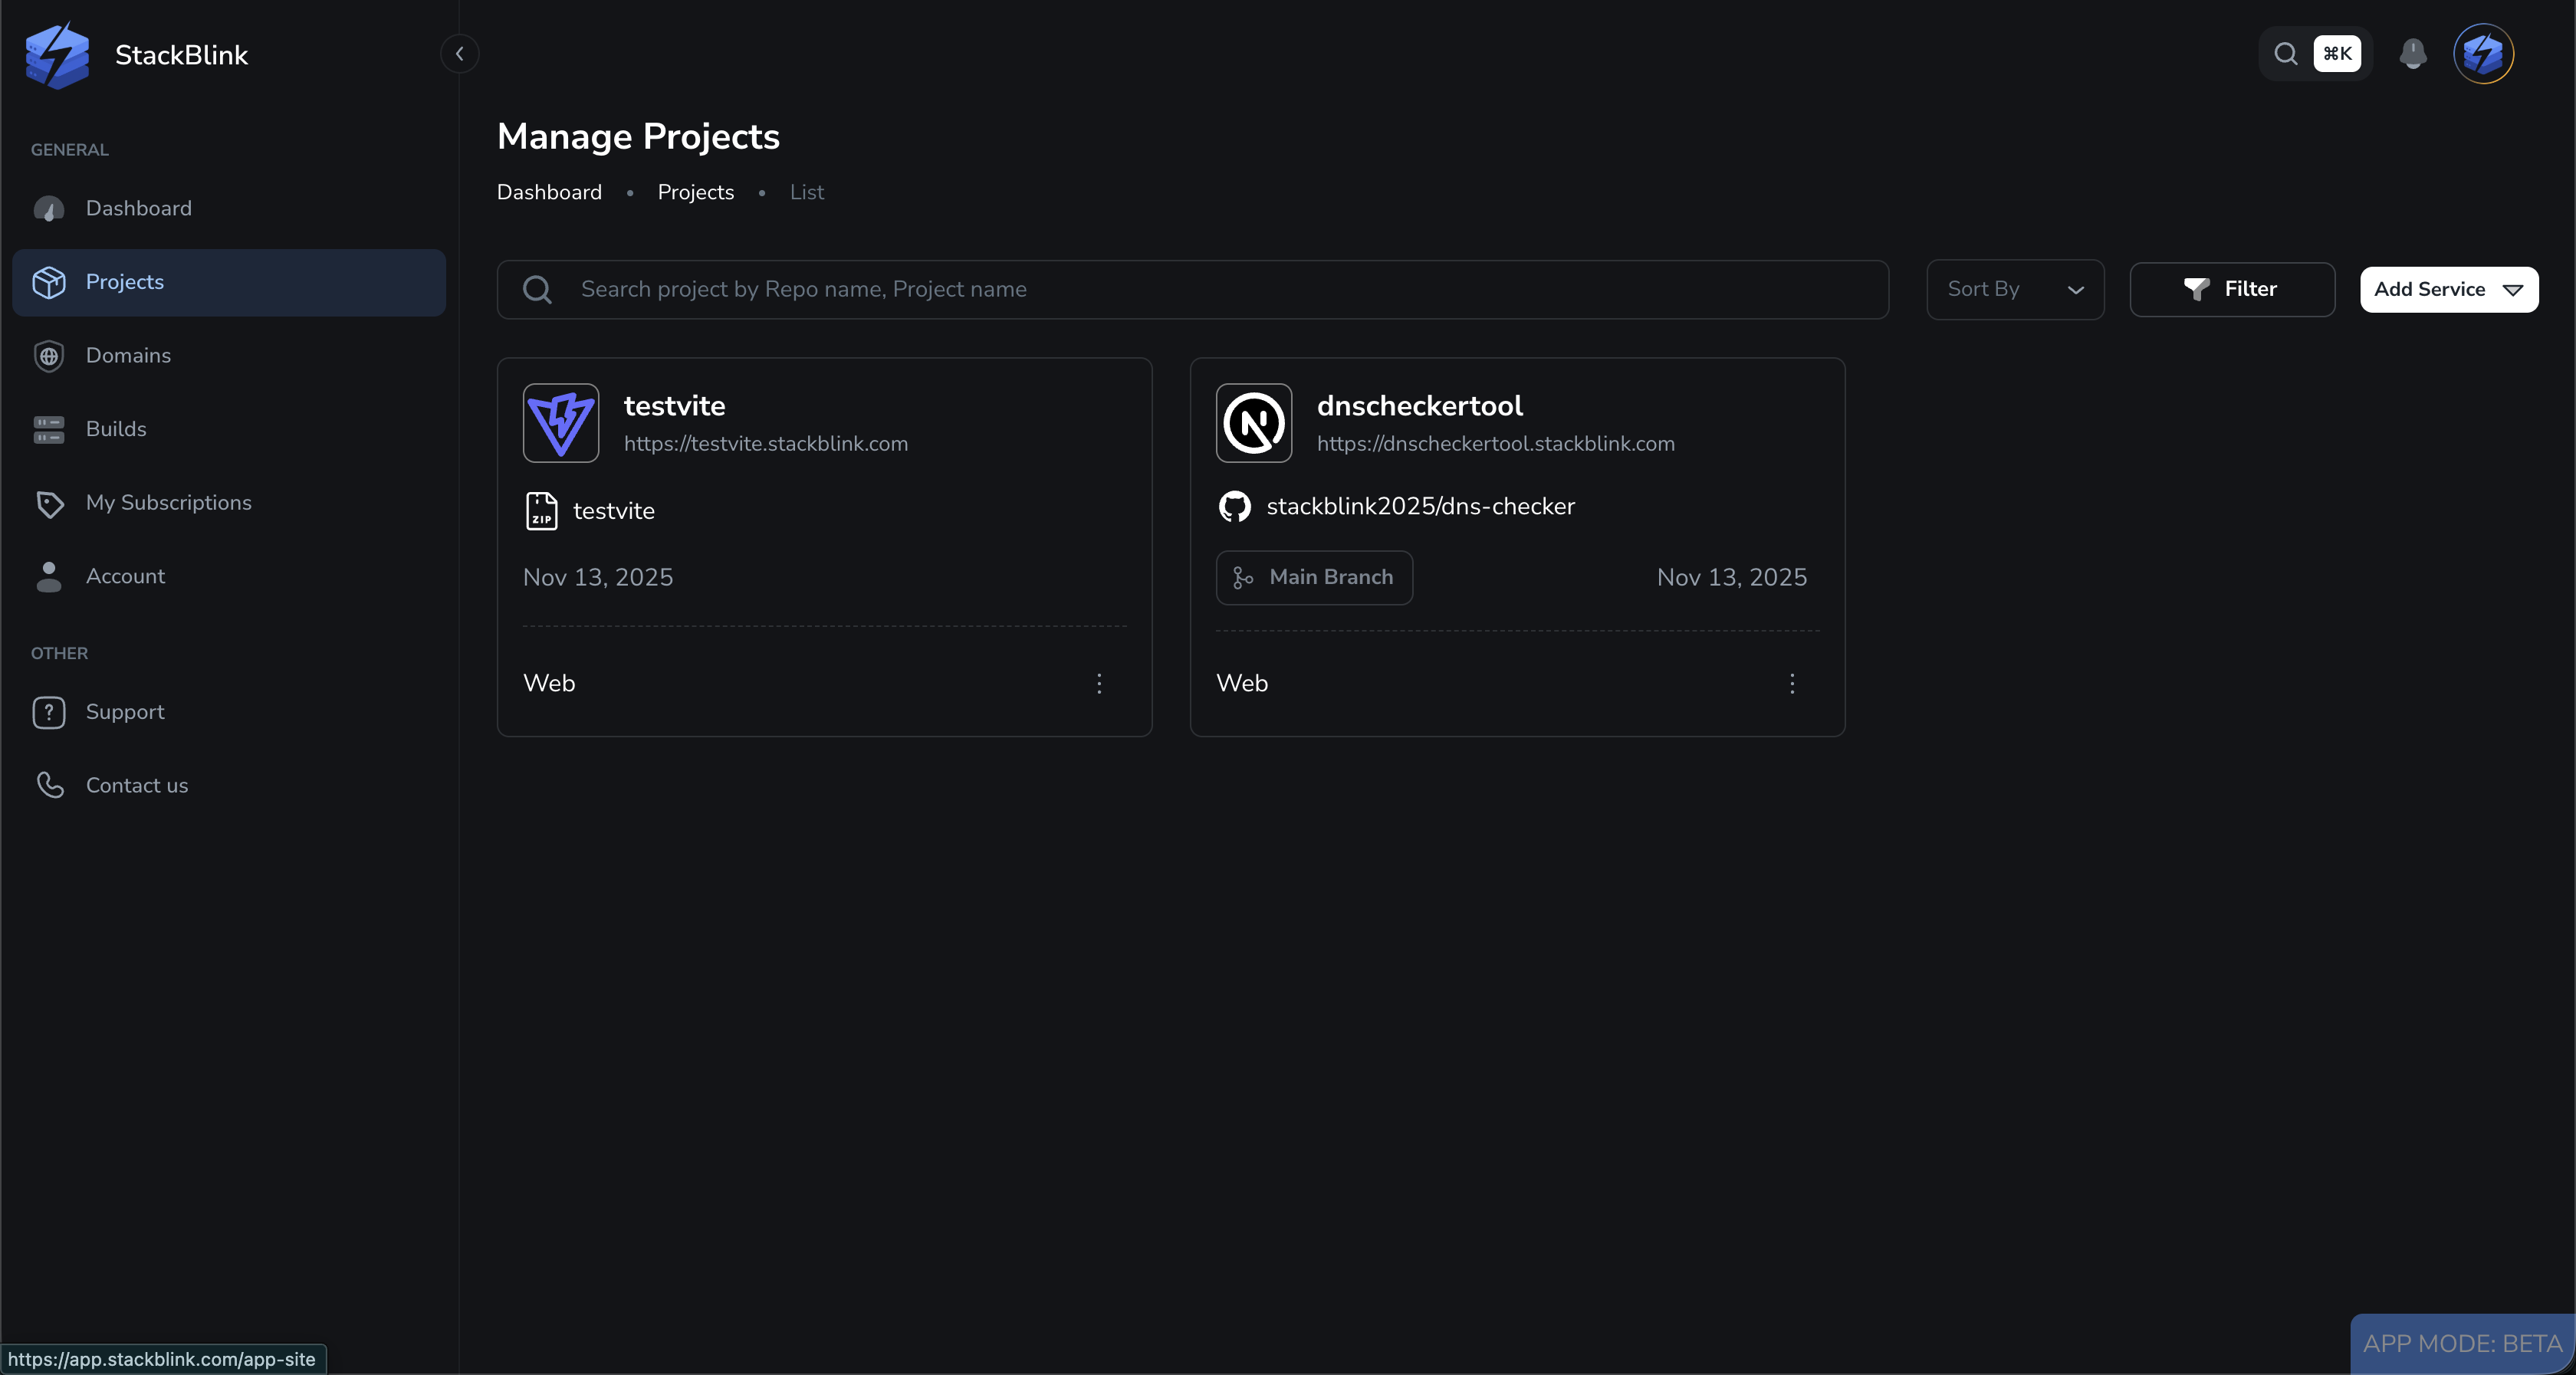Image resolution: width=2576 pixels, height=1375 pixels.
Task: Select List in the breadcrumb trail
Action: coord(805,192)
